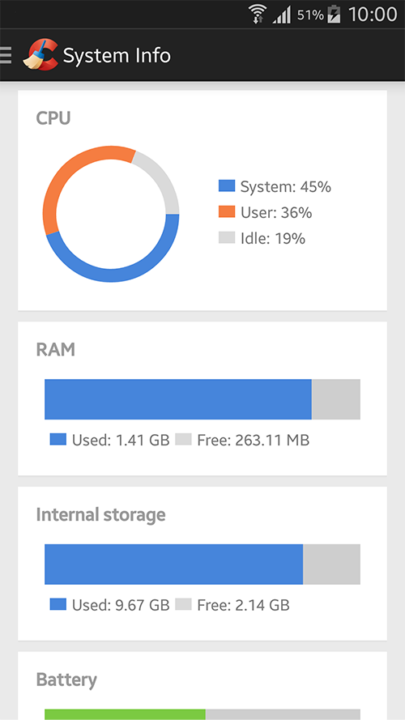This screenshot has height=720, width=405.
Task: Tap the Wi-Fi status icon
Action: coord(258,14)
